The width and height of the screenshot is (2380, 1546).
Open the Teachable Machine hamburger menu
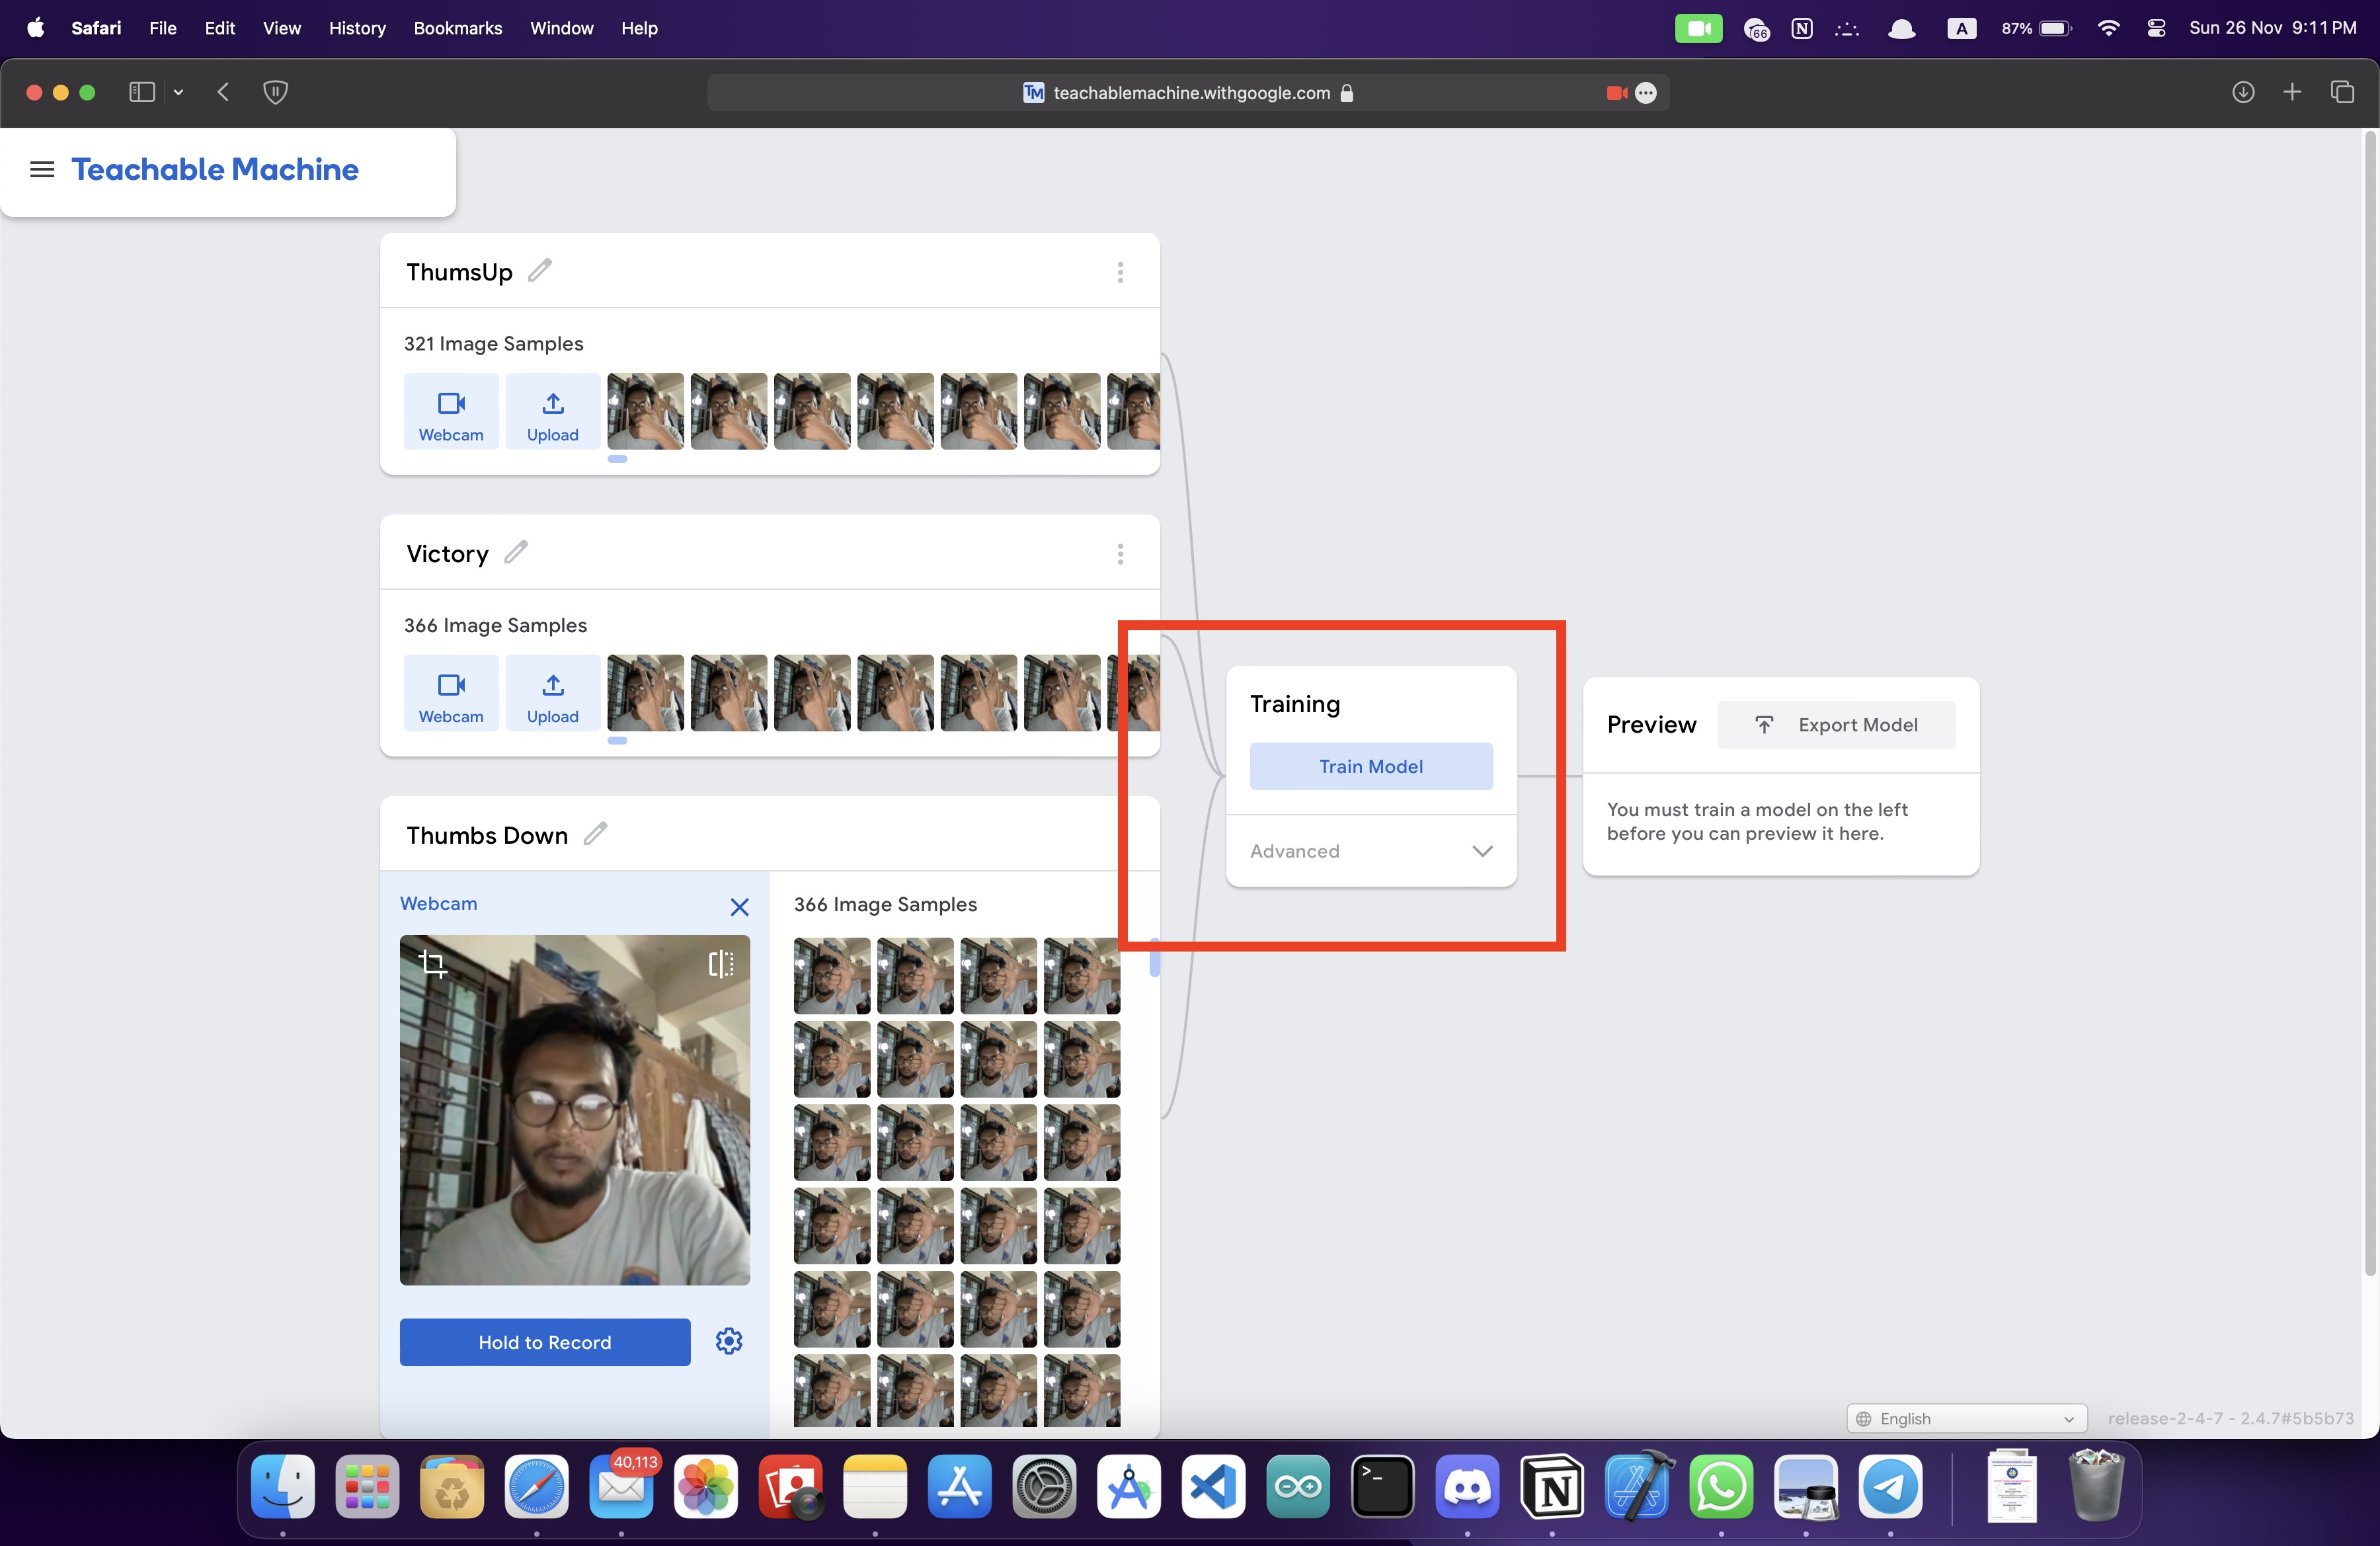pyautogui.click(x=42, y=169)
